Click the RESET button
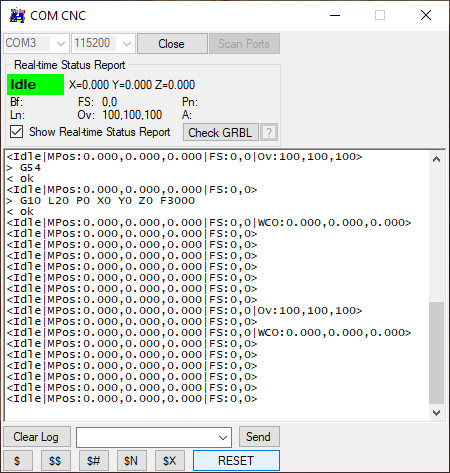450x473 pixels. pos(236,461)
